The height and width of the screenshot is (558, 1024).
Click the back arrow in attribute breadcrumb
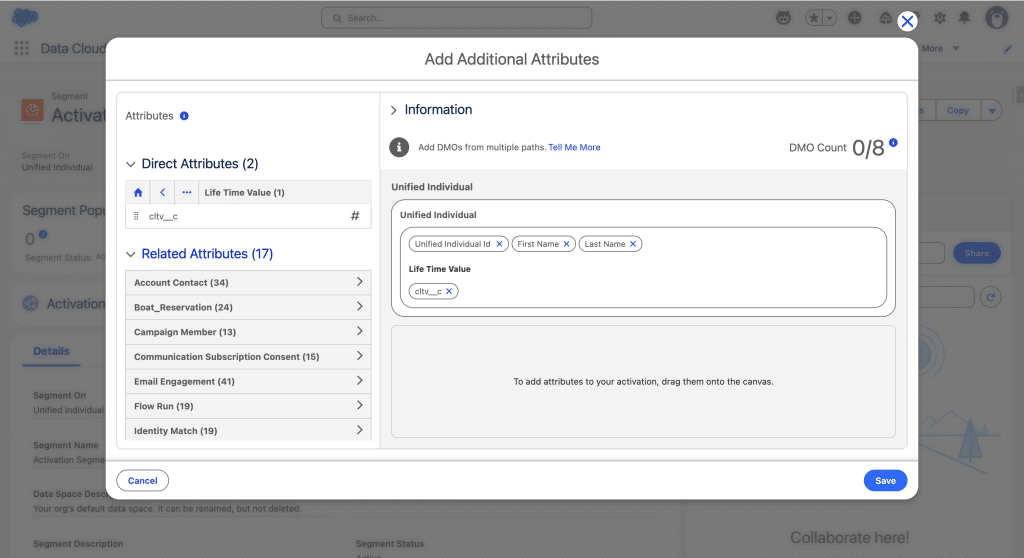coord(162,192)
